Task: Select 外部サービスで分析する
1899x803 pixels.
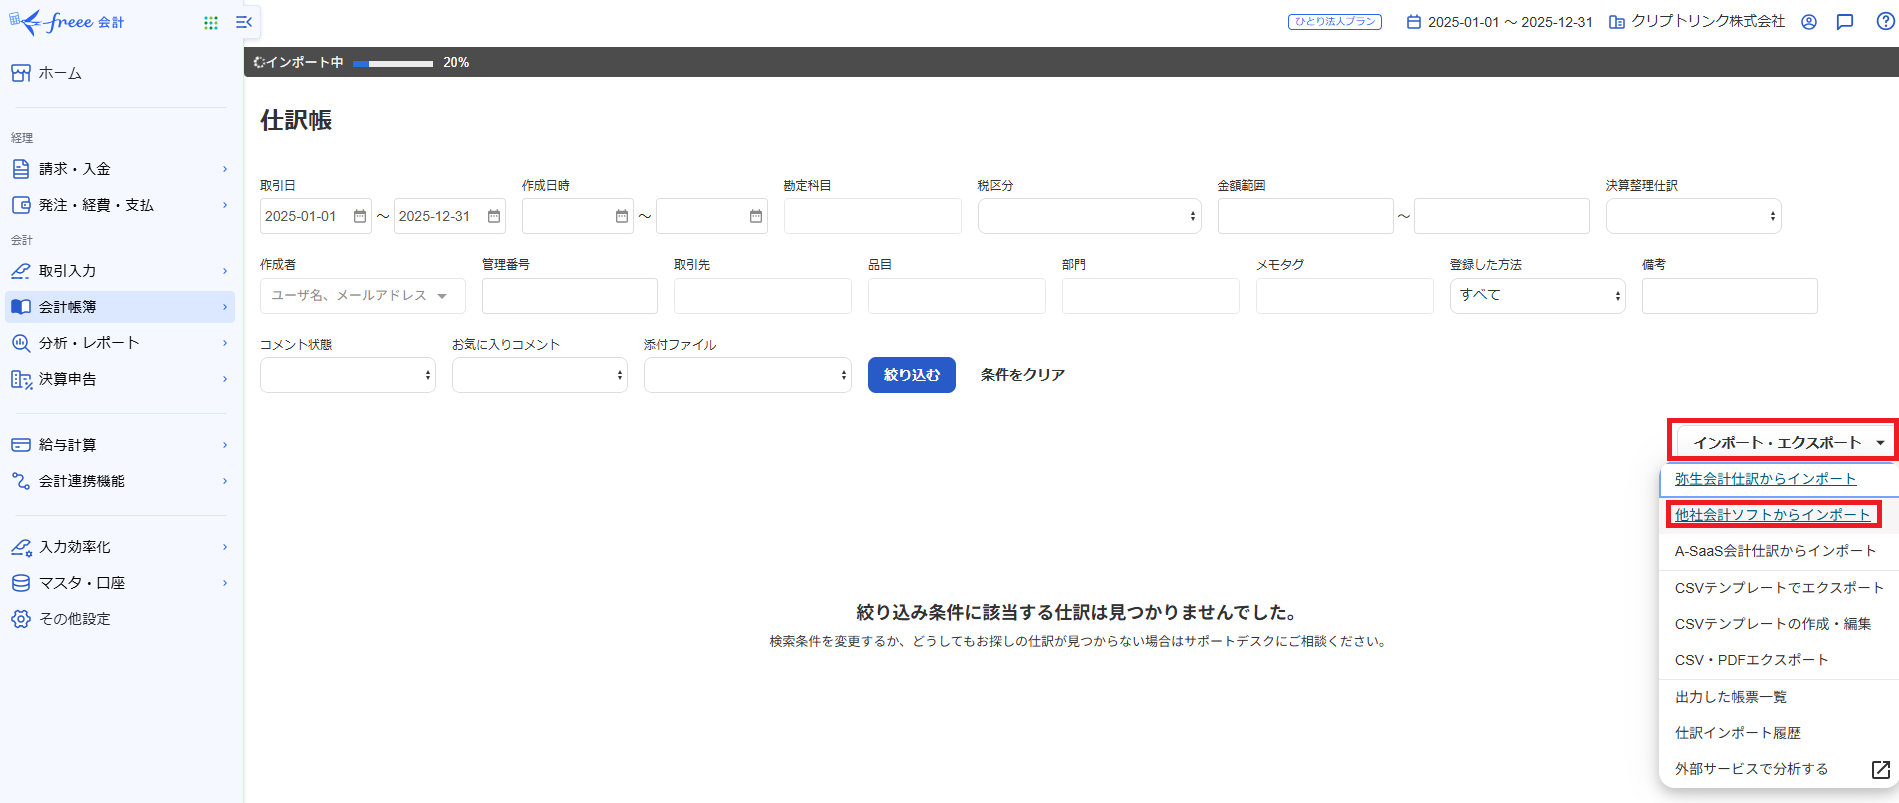Action: point(1751,769)
